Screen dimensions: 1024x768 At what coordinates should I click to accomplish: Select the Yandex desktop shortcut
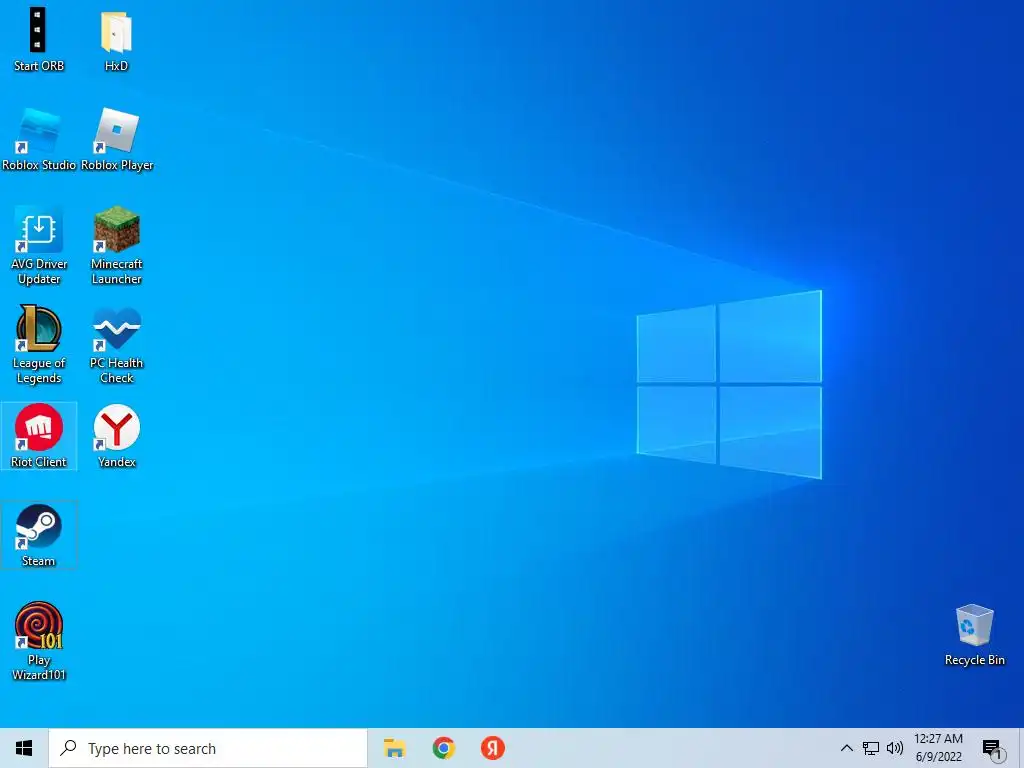117,436
